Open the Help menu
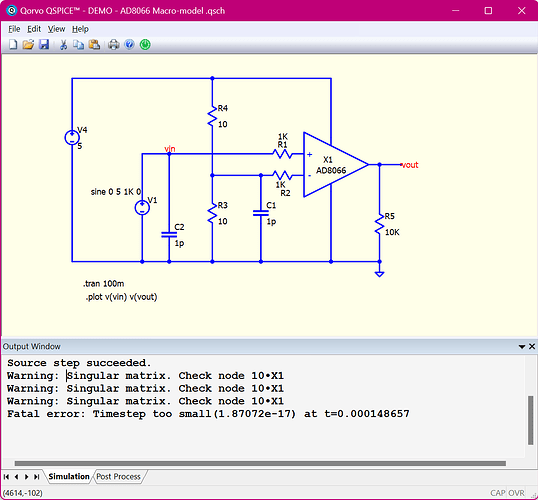 (x=80, y=29)
